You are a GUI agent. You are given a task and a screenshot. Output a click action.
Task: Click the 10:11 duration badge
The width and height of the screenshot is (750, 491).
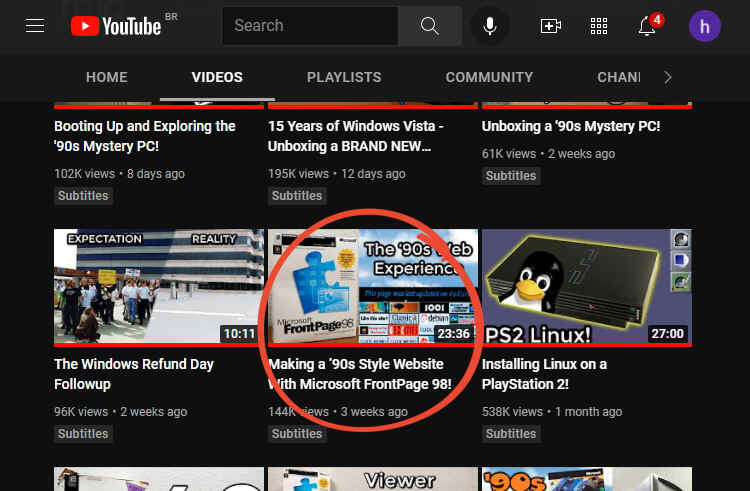pos(240,333)
